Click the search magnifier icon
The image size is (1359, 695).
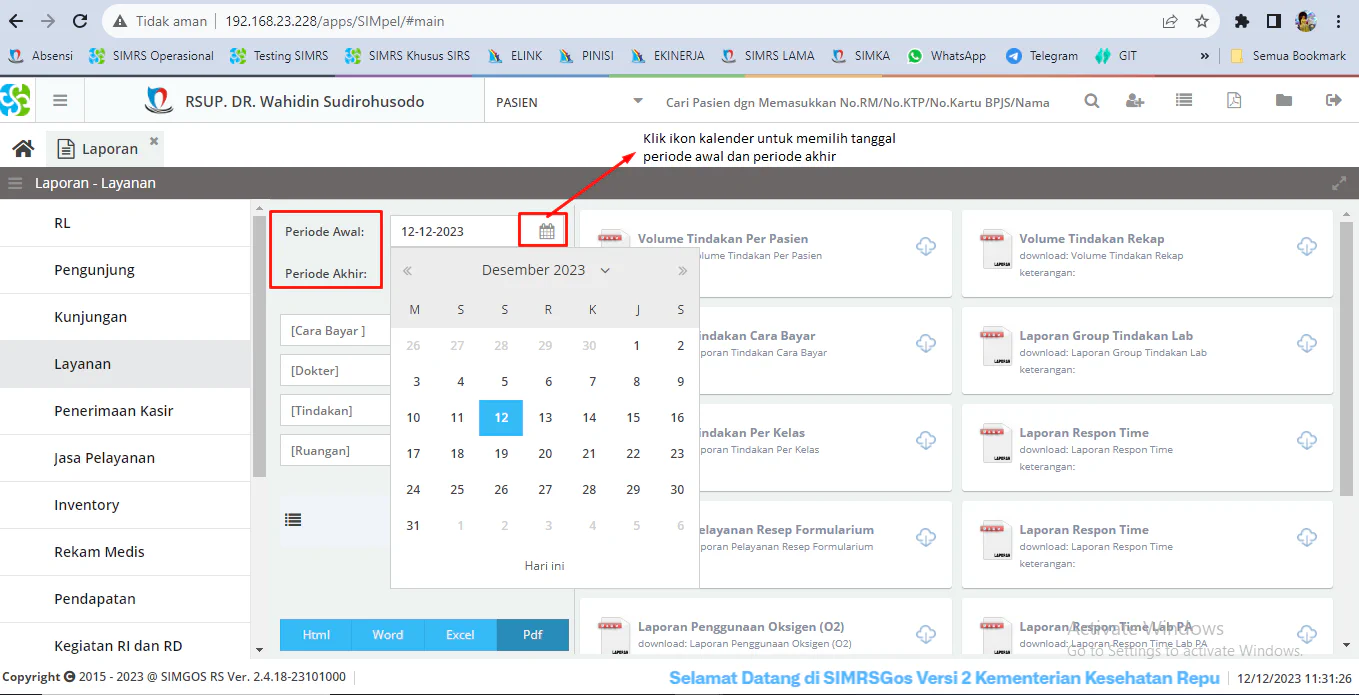coord(1092,101)
